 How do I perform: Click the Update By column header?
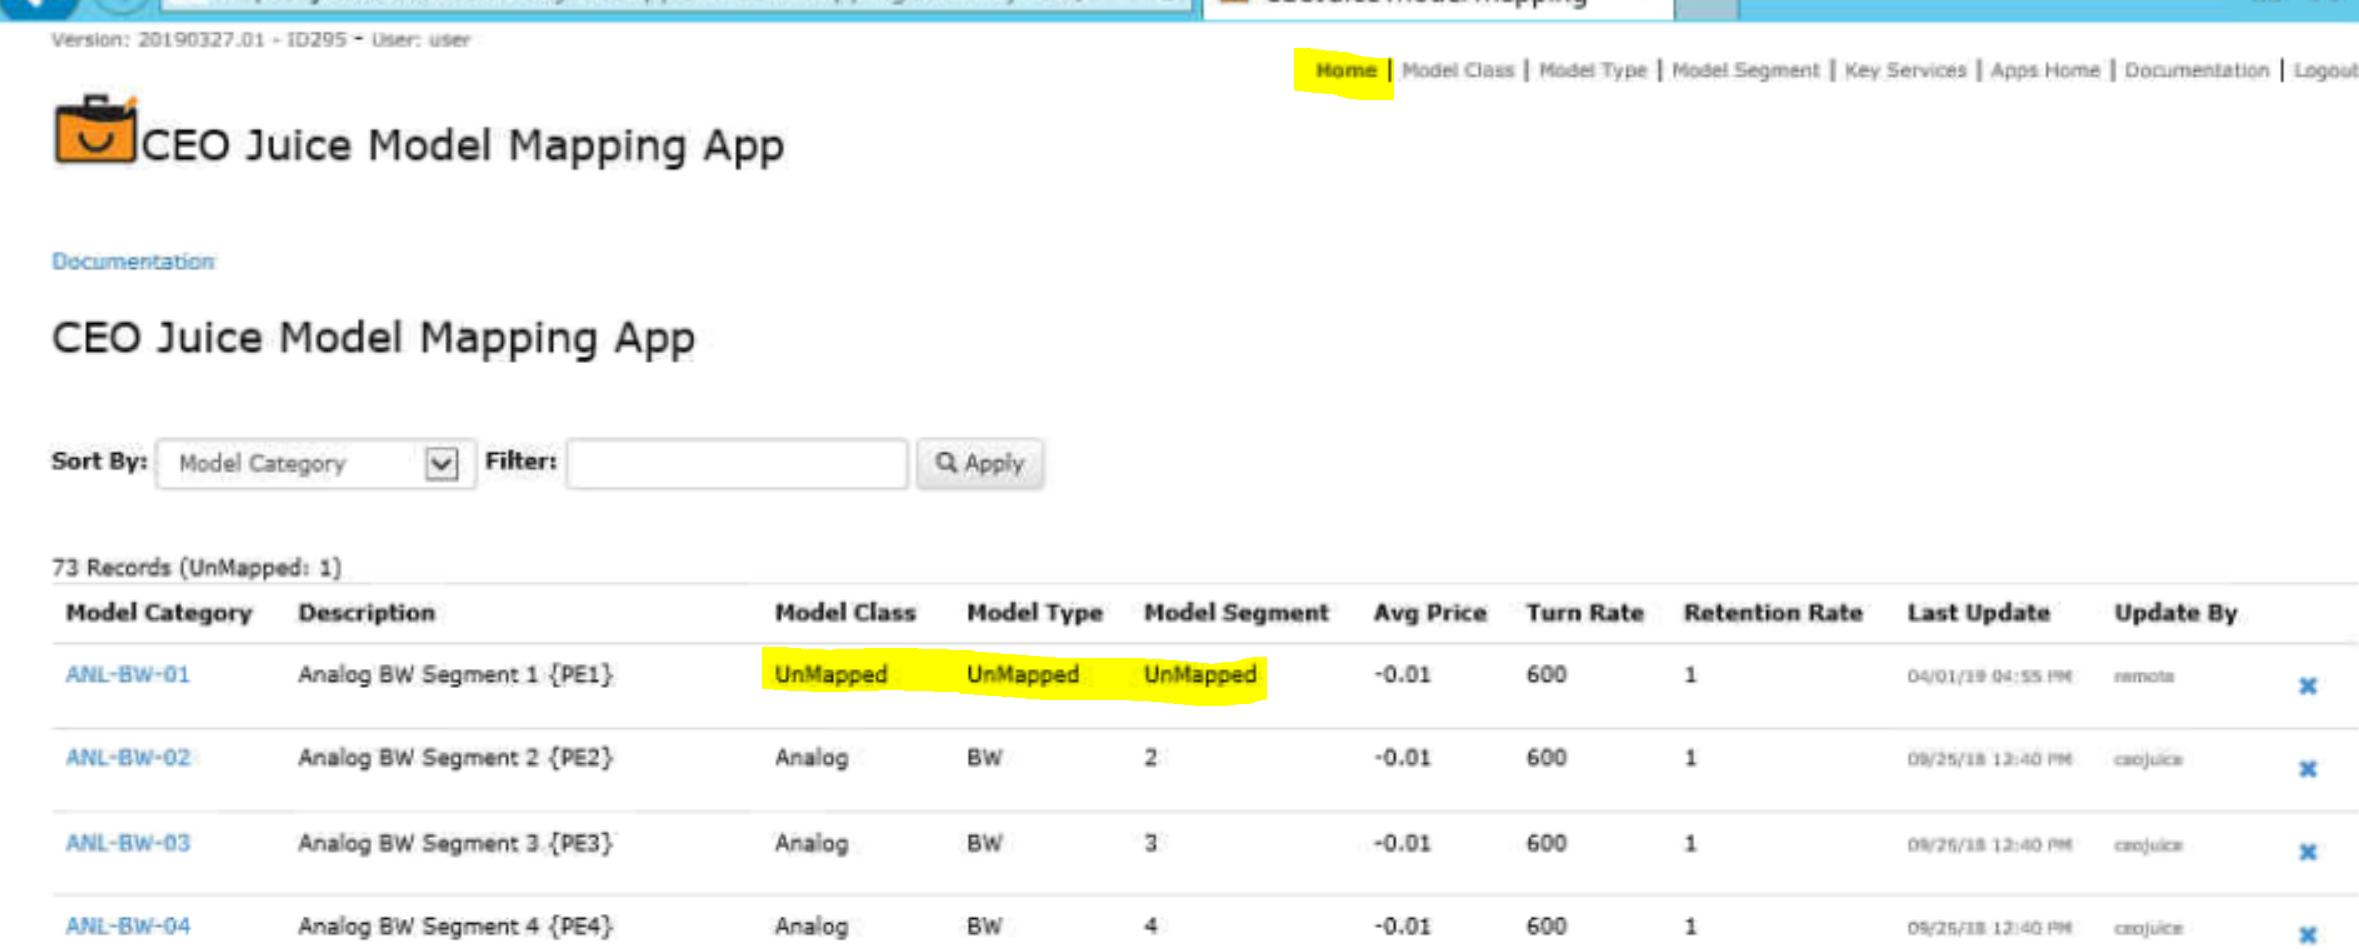click(2175, 613)
